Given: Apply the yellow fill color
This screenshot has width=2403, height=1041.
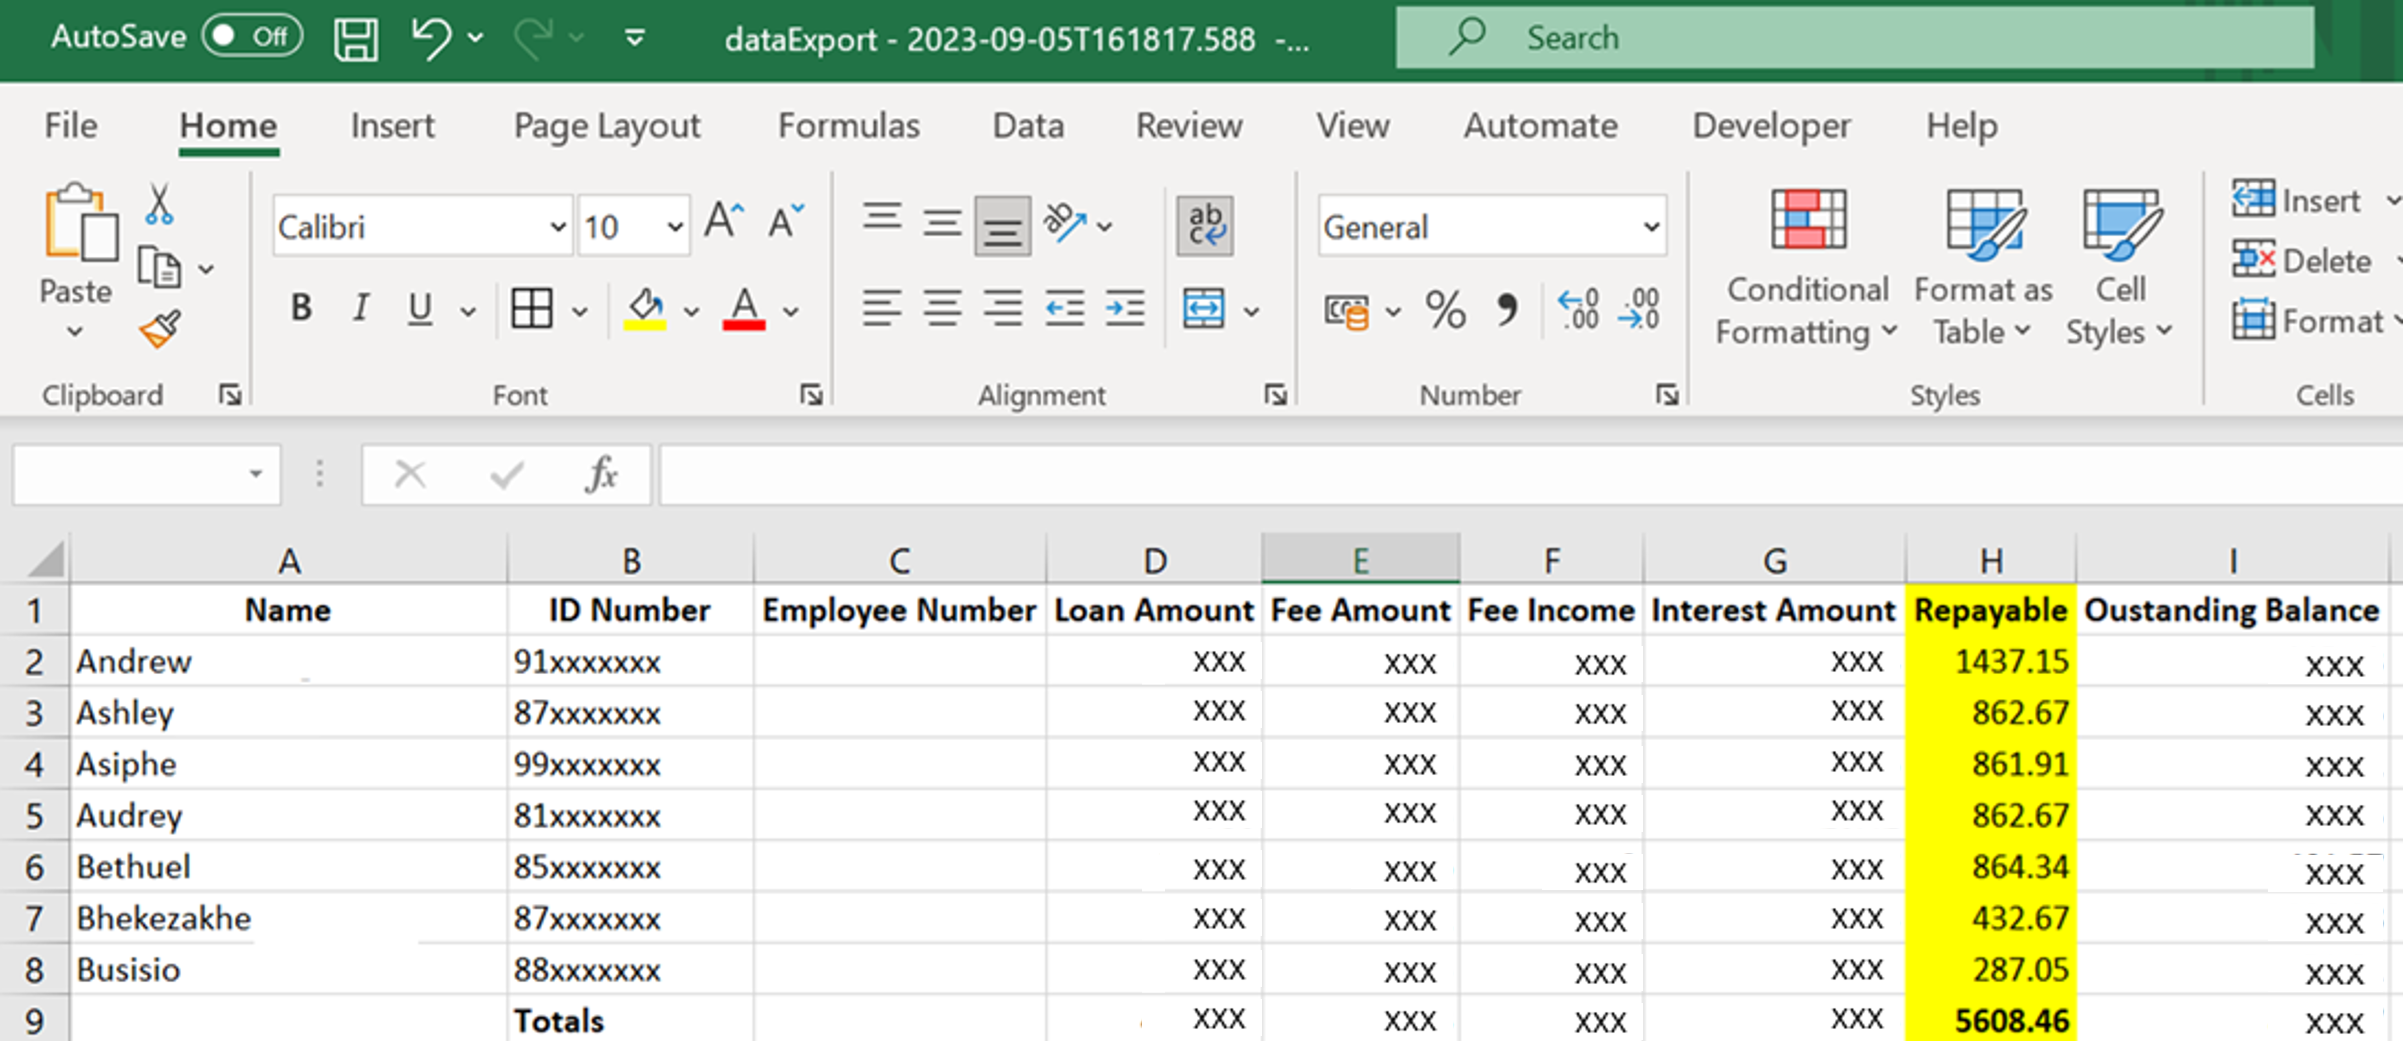Looking at the screenshot, I should (x=645, y=308).
